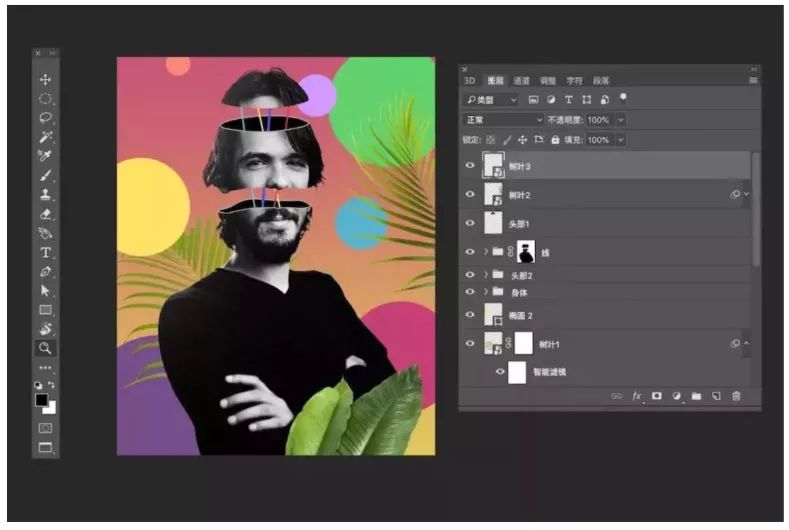Toggle lock transparent pixels
The width and height of the screenshot is (789, 530).
(x=491, y=140)
